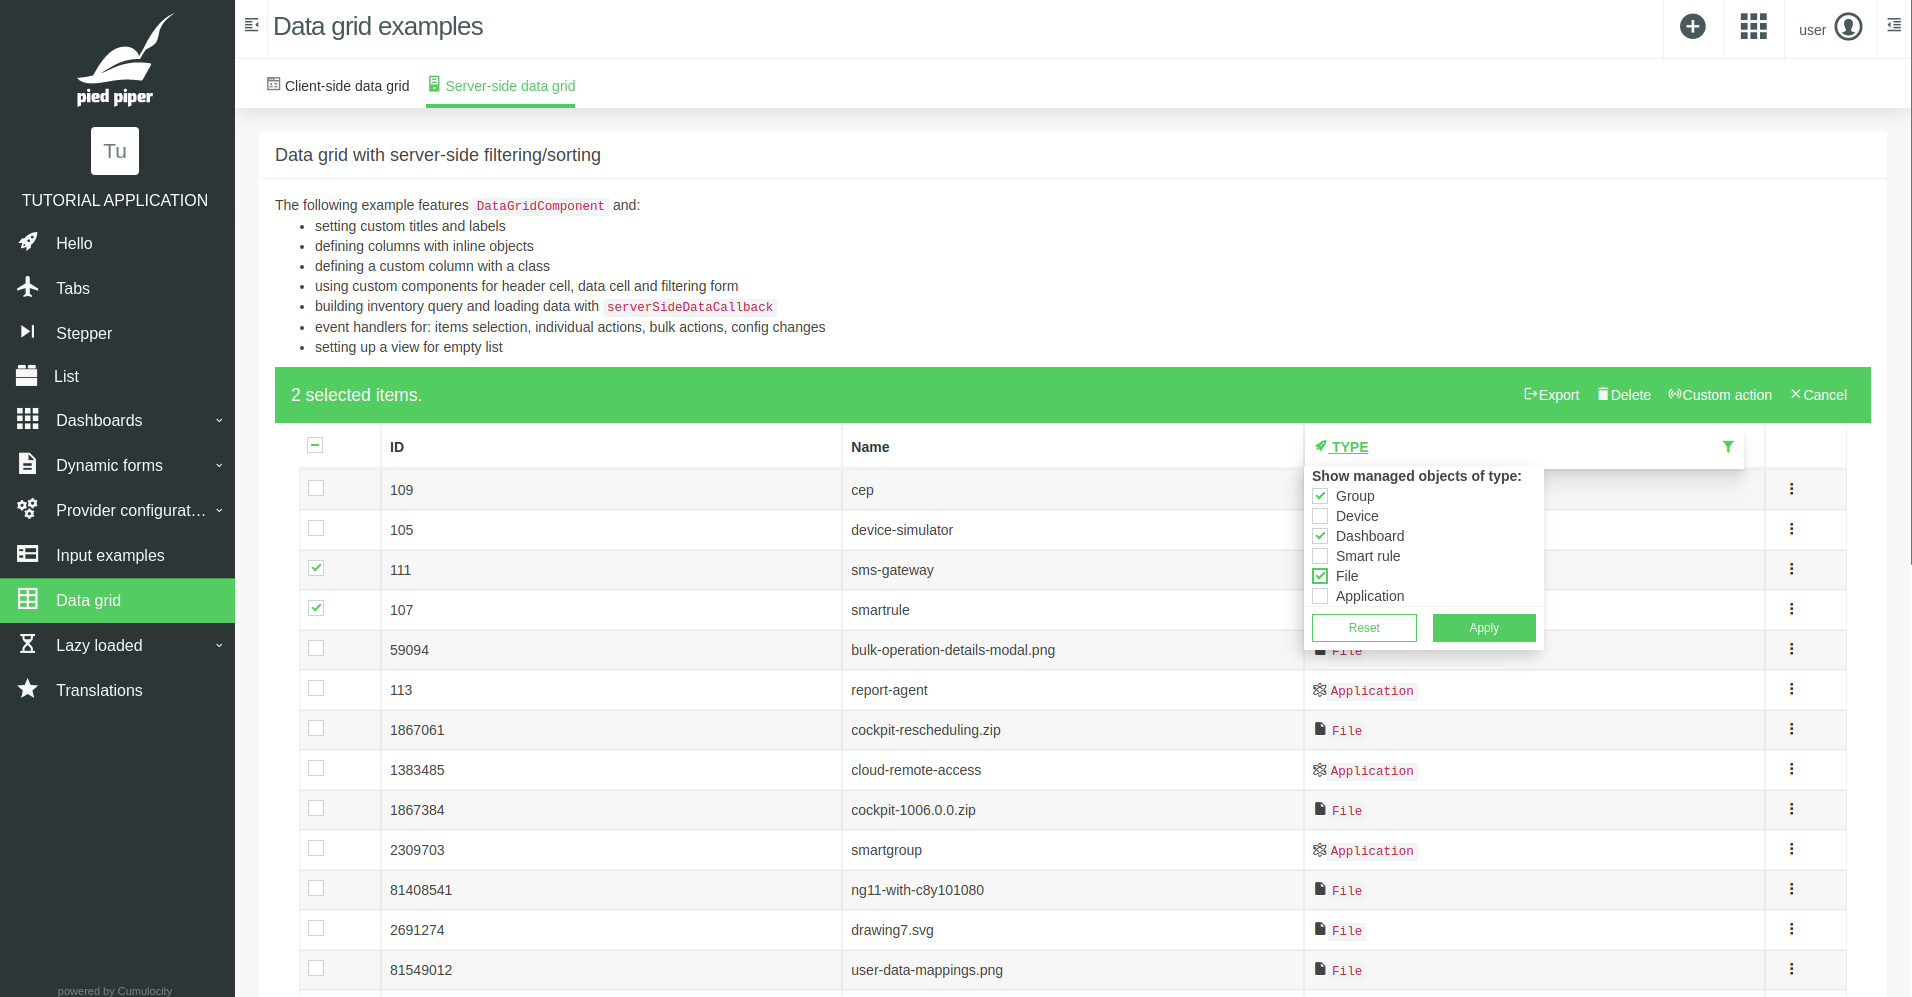Viewport: 1912px width, 997px height.
Task: Open row actions menu for cloud-remote-access
Action: pyautogui.click(x=1791, y=769)
